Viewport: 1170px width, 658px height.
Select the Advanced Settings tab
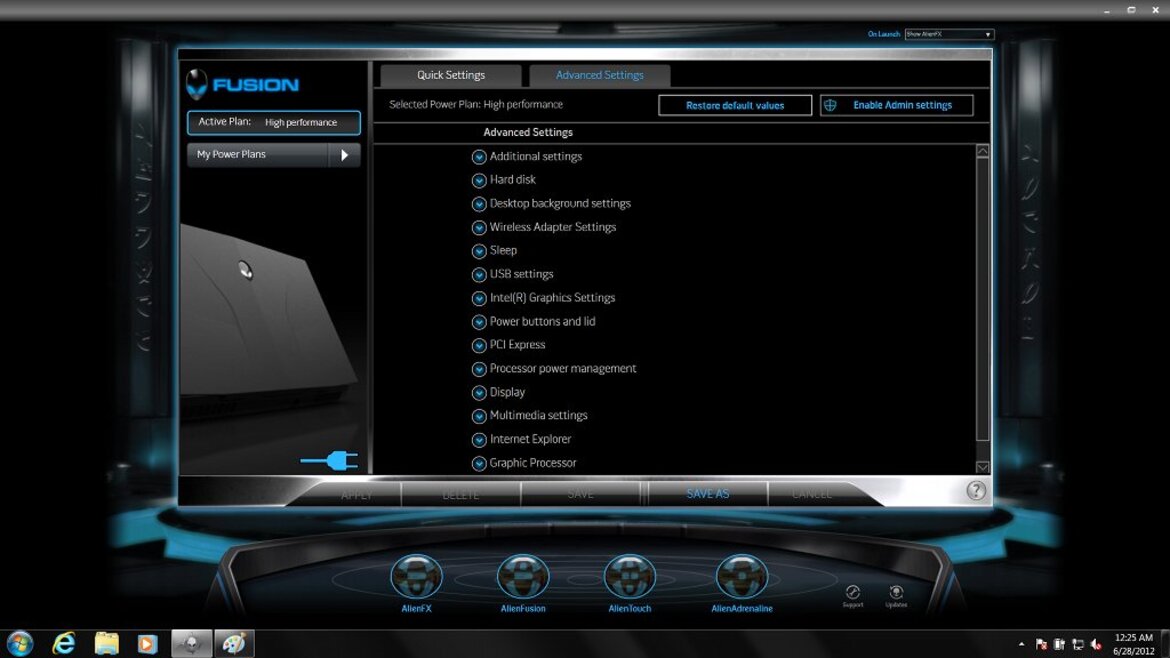tap(599, 75)
